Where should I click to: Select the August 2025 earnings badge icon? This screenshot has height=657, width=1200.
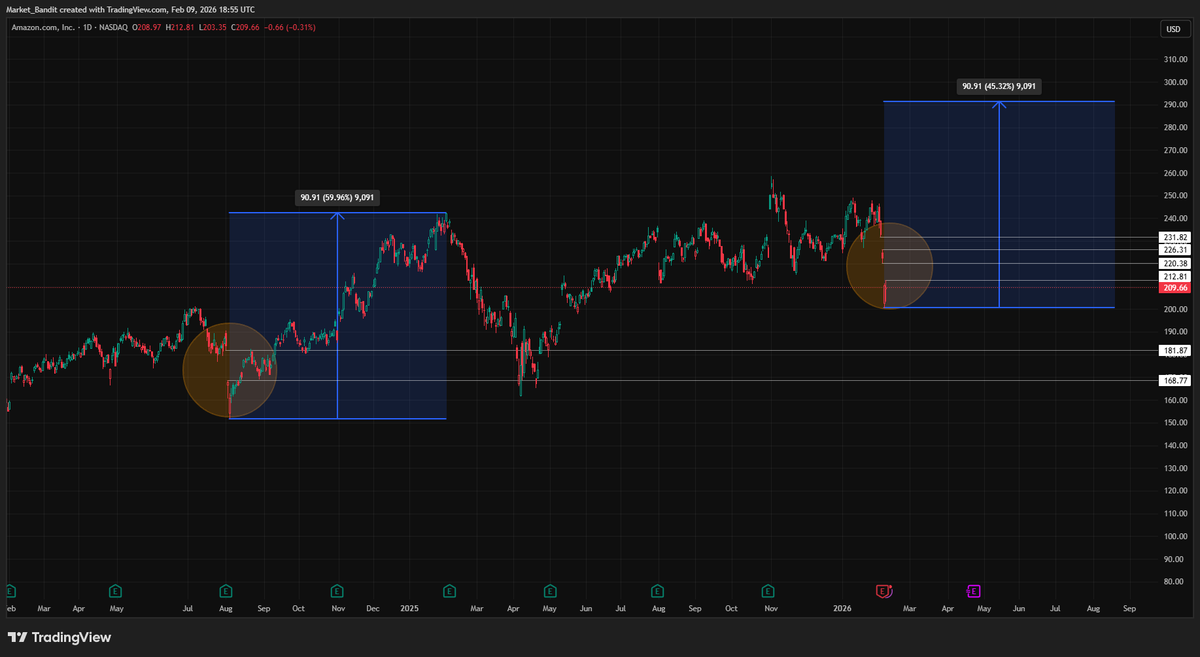(658, 590)
